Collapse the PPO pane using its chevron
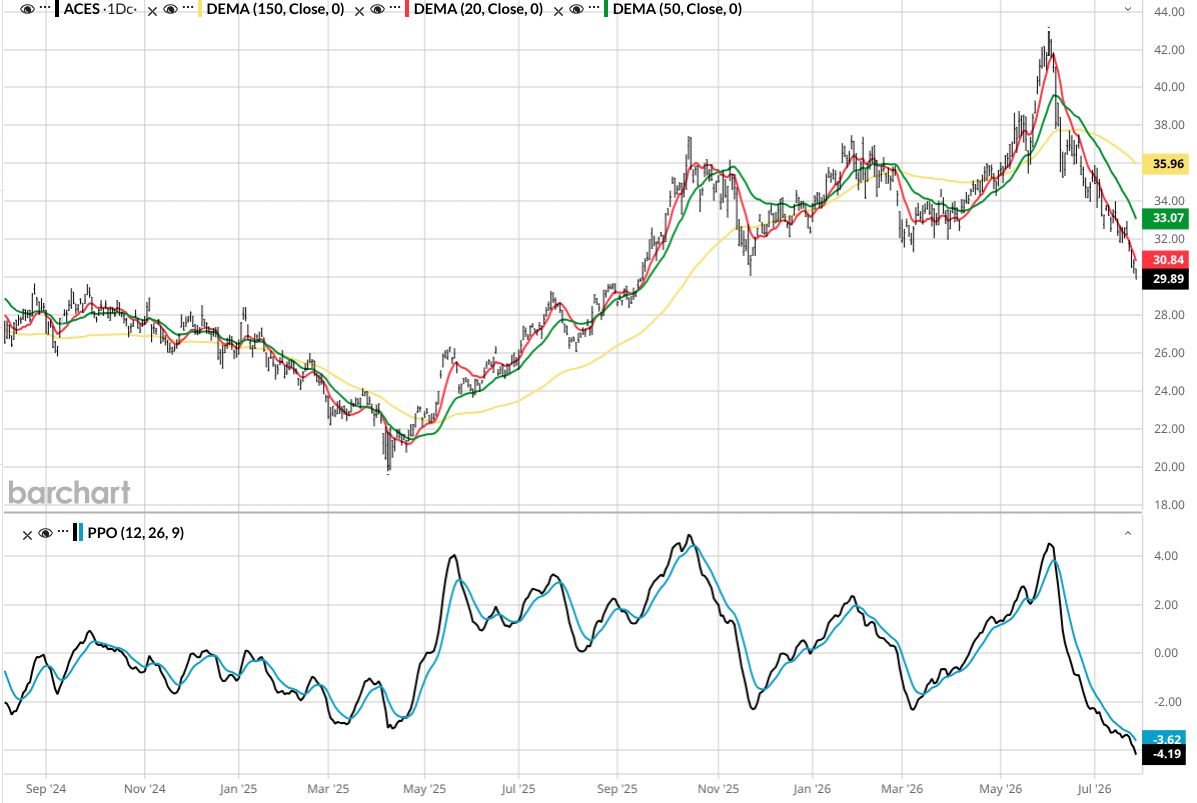Image resolution: width=1197 pixels, height=803 pixels. [x=1128, y=533]
